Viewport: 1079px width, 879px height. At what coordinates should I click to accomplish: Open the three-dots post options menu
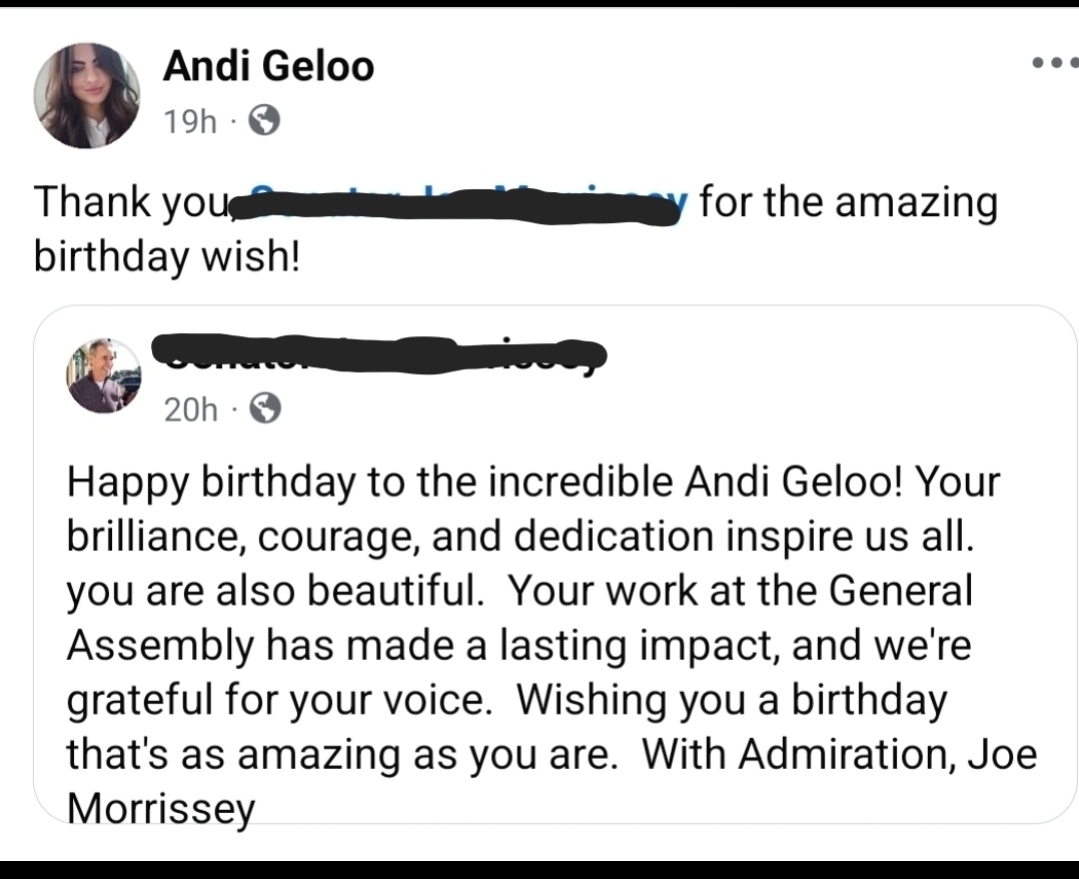[1056, 62]
